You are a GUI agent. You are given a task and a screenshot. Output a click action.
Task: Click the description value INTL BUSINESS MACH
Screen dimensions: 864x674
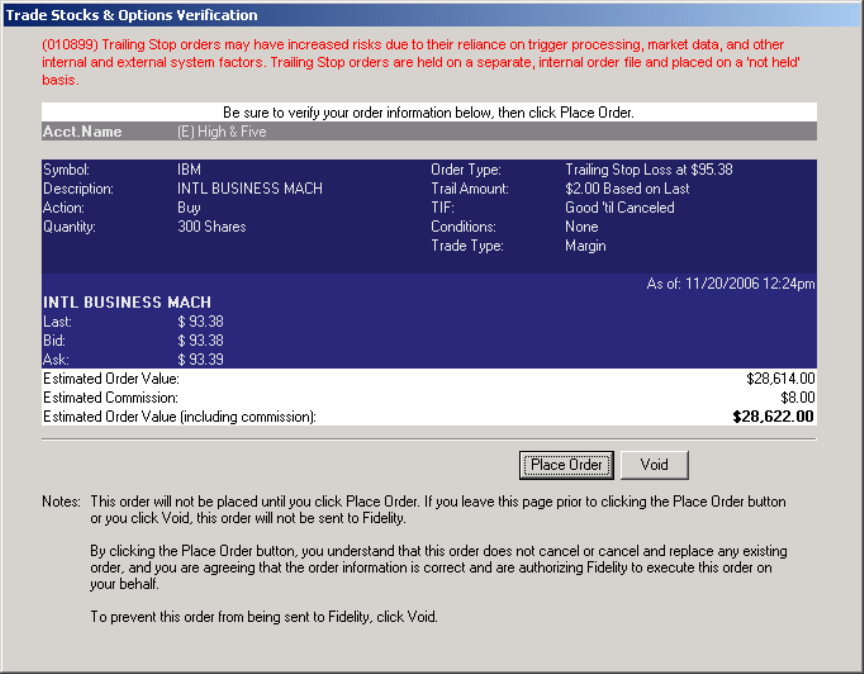coord(250,188)
